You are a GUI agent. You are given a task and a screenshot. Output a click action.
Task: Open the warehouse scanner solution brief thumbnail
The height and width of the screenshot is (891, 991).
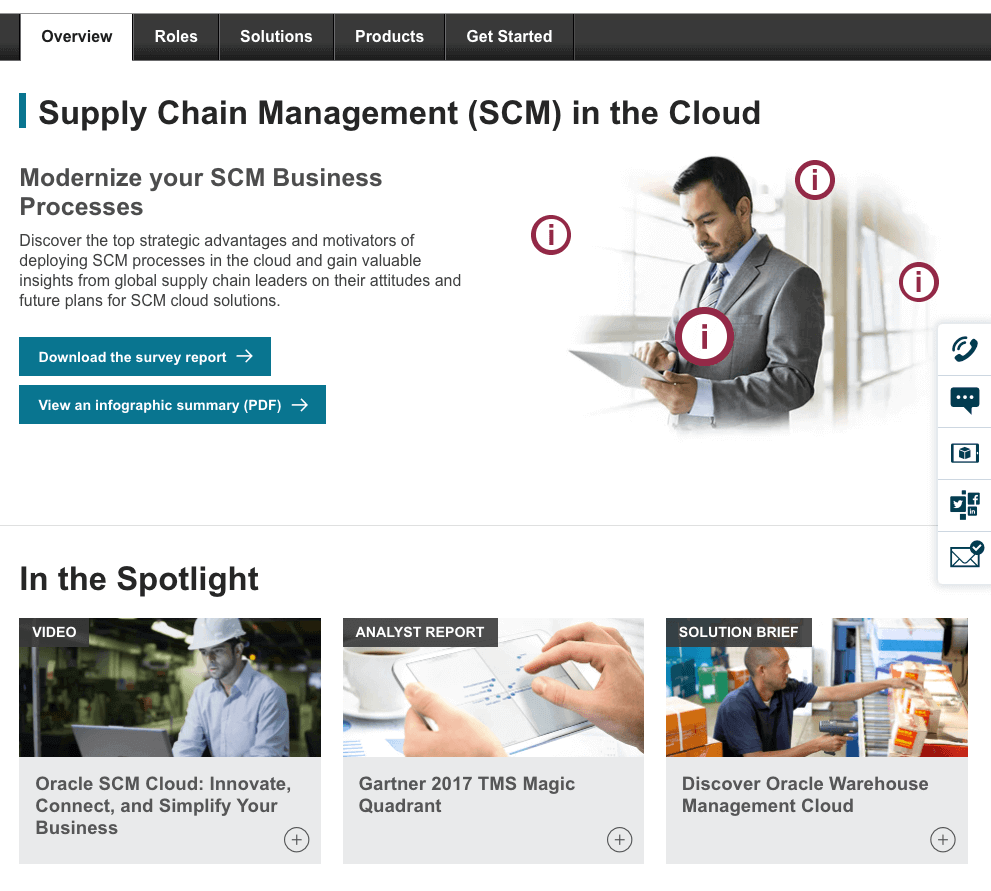[816, 688]
